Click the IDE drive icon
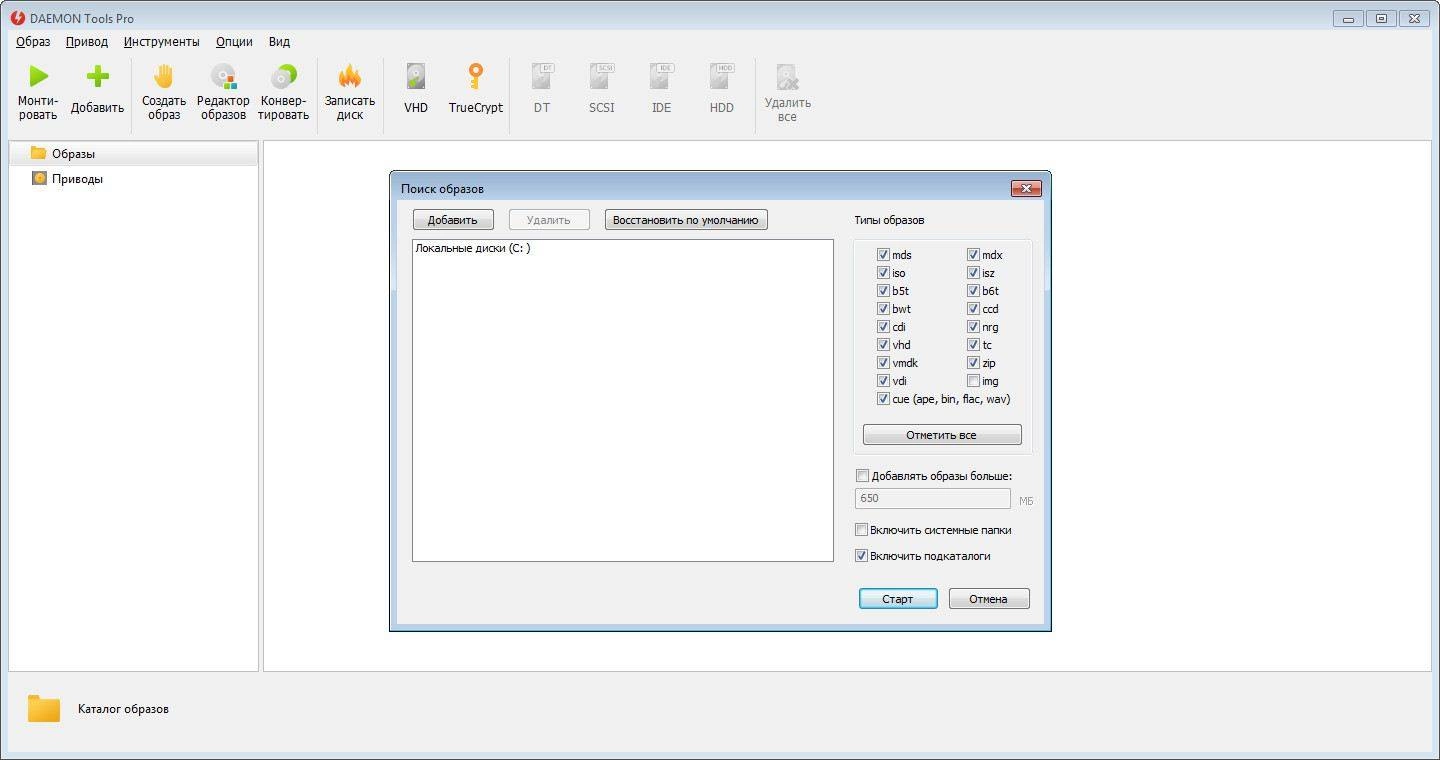This screenshot has width=1440, height=760. coord(662,76)
